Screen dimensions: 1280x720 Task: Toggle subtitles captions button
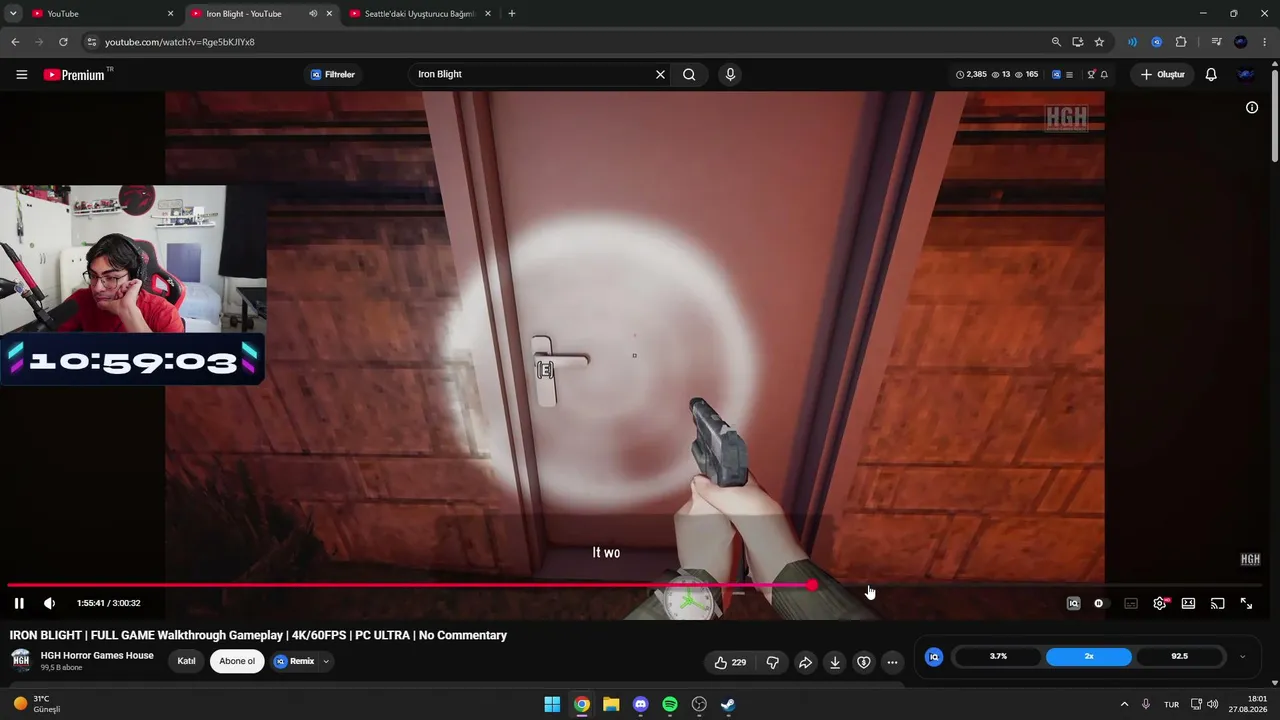pos(1131,603)
